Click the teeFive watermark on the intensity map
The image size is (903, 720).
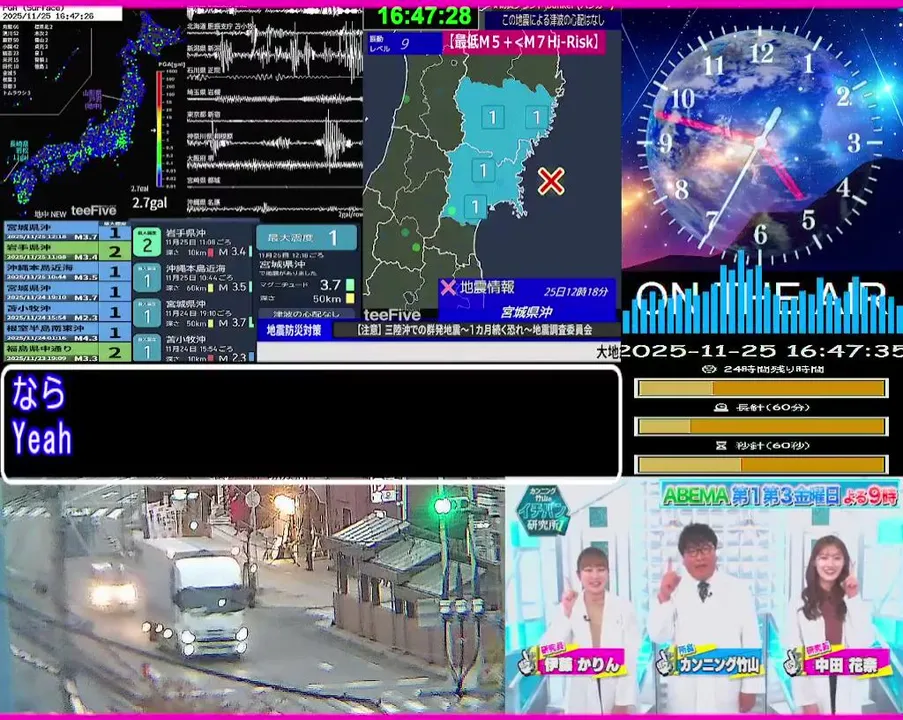click(x=392, y=315)
